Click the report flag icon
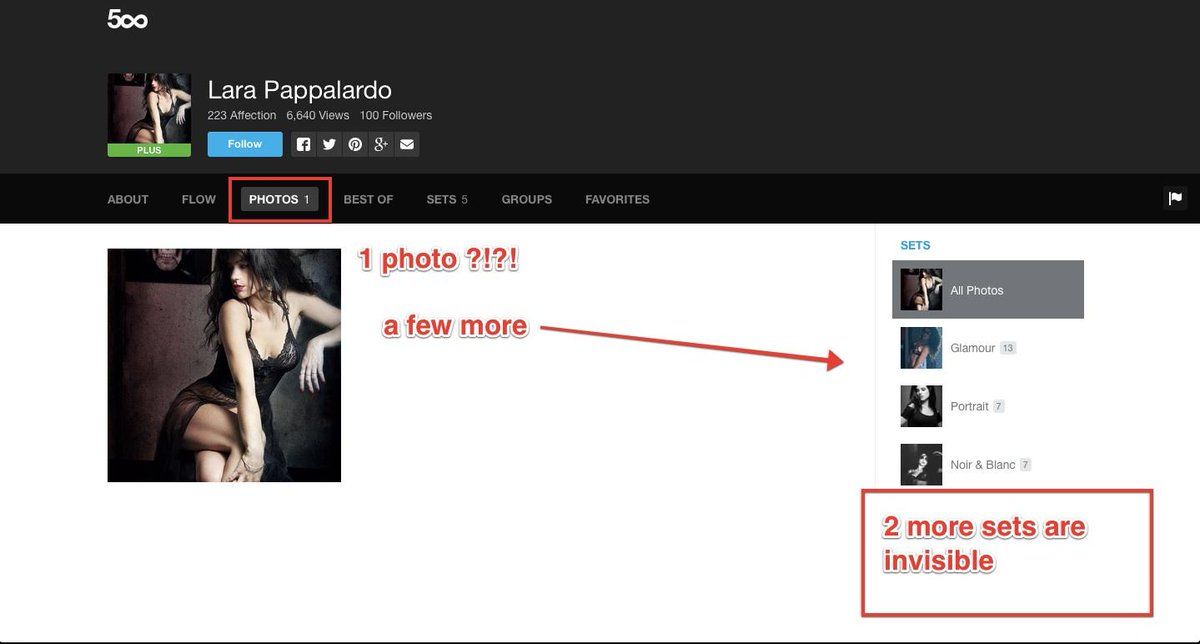The image size is (1200, 644). [1175, 199]
